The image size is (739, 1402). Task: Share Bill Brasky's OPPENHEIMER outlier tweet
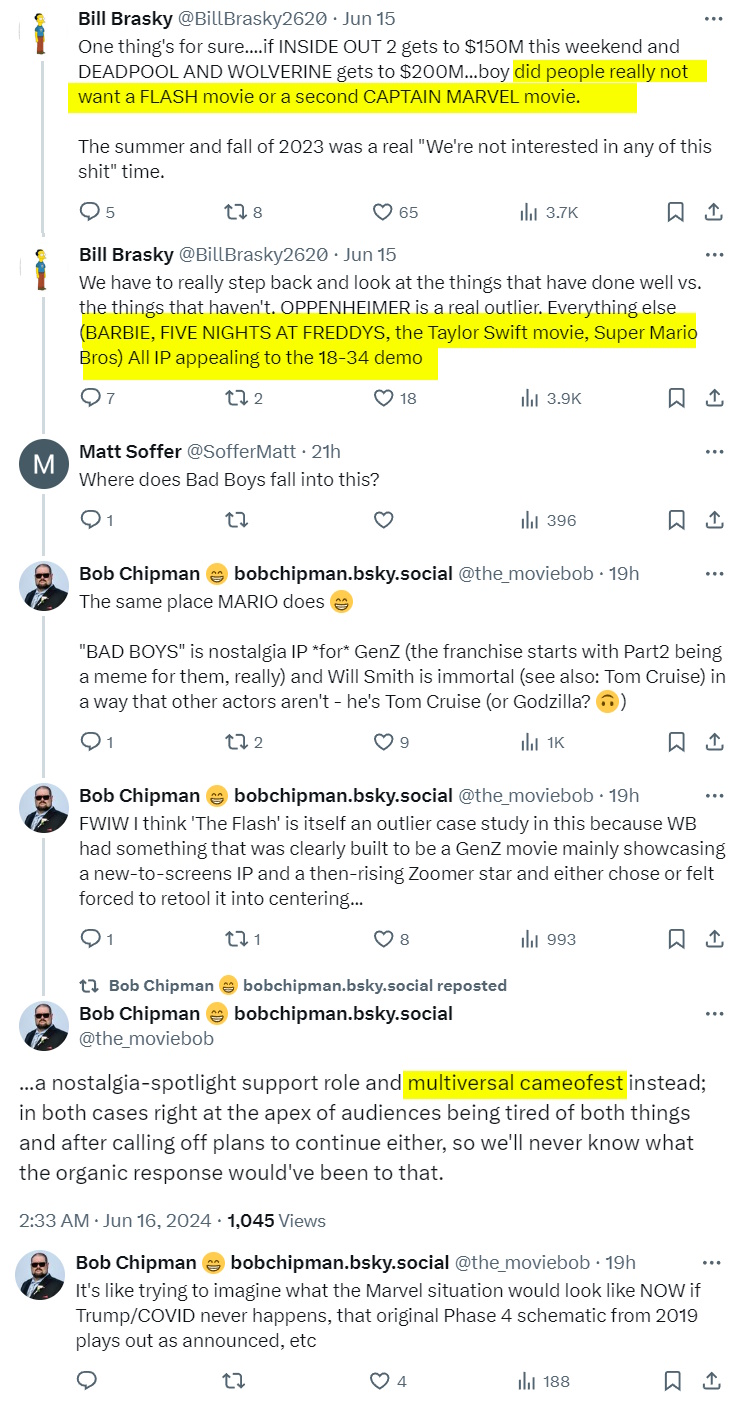coord(714,398)
